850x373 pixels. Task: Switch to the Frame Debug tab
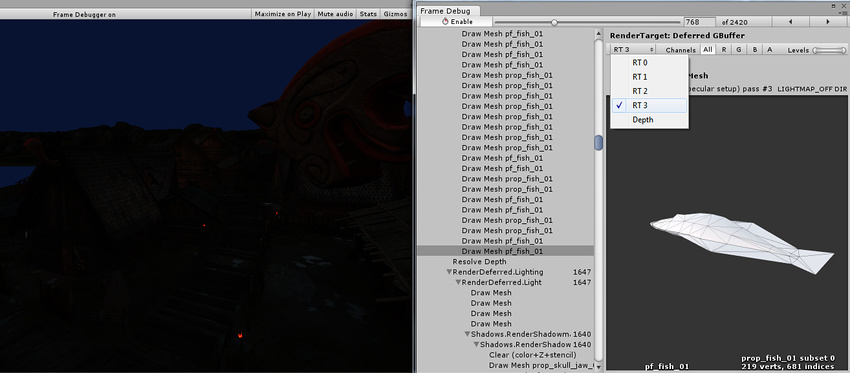click(445, 11)
